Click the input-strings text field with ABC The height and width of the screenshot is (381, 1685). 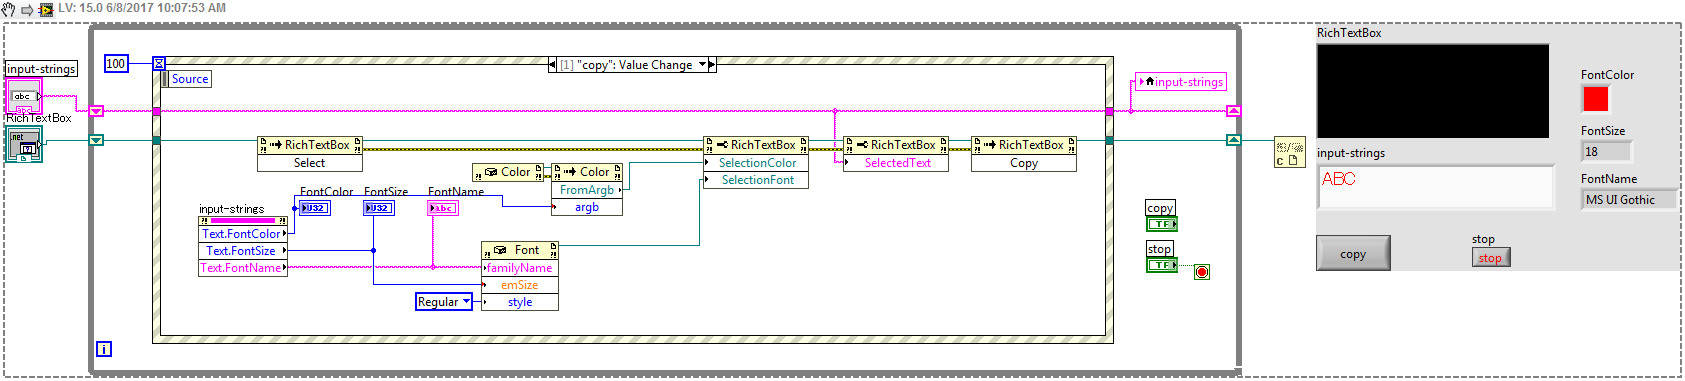tap(1436, 187)
